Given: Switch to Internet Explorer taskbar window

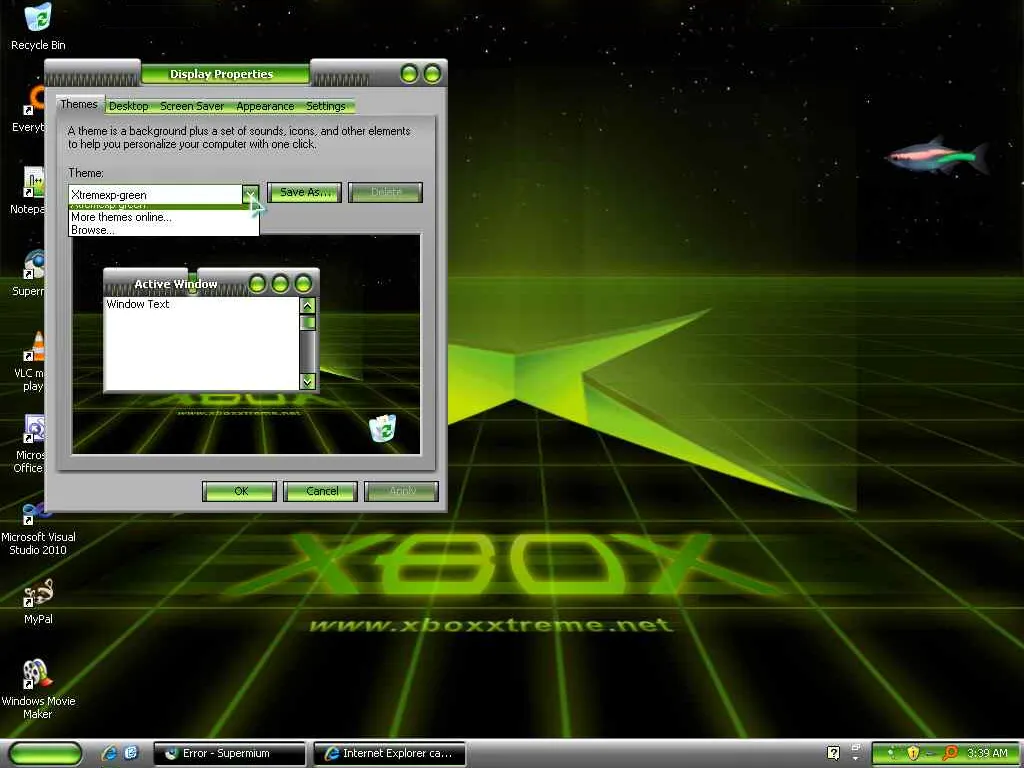Looking at the screenshot, I should tap(390, 753).
